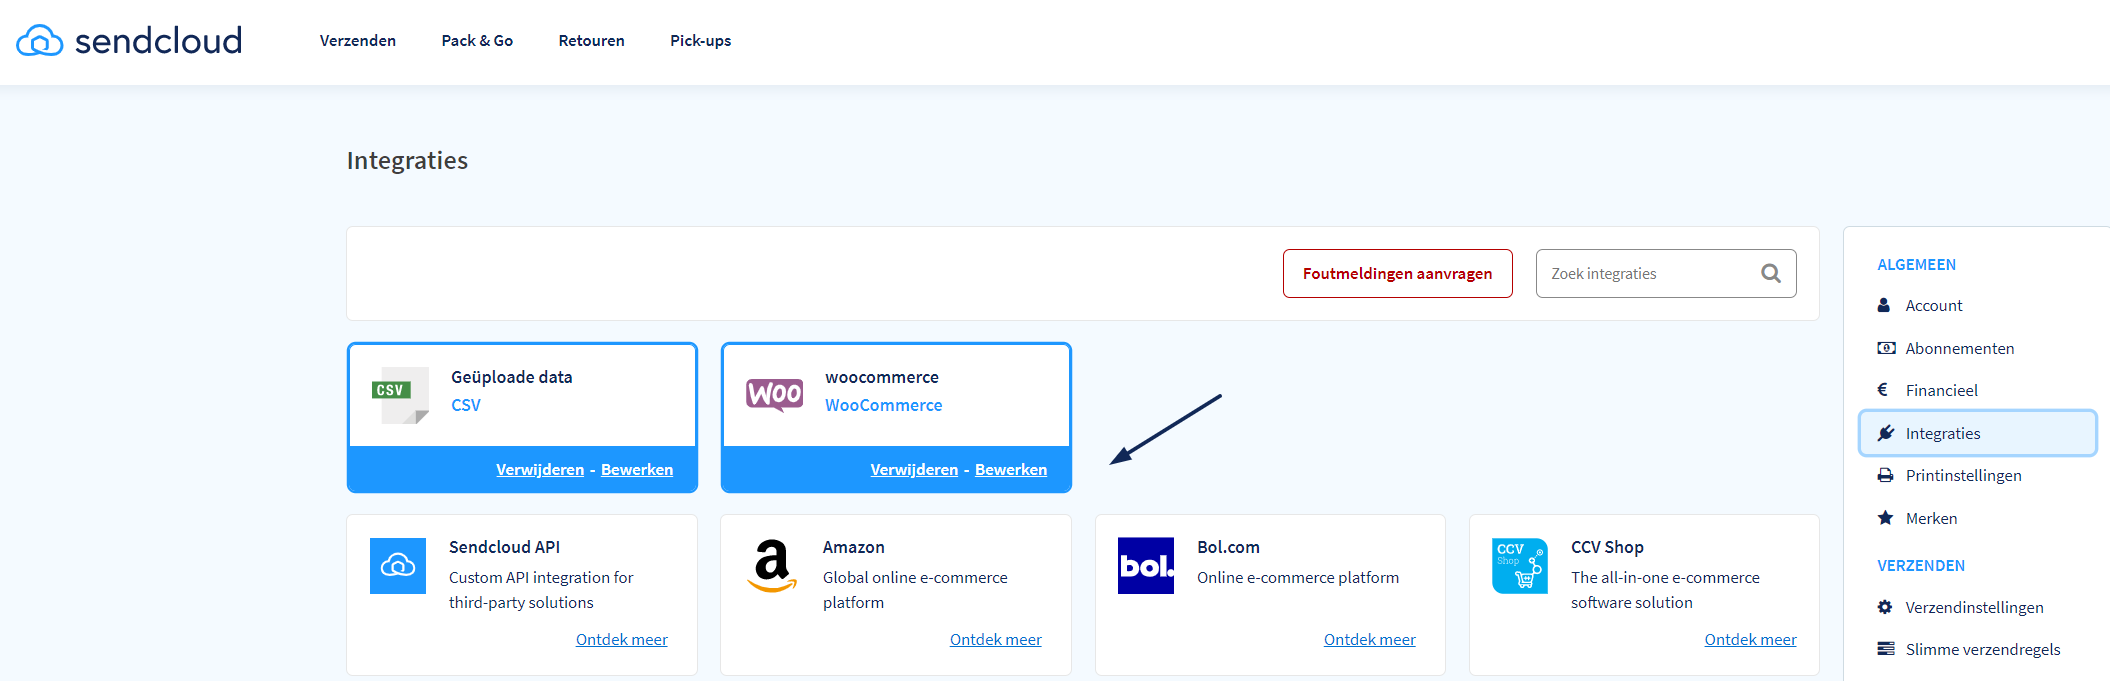This screenshot has width=2110, height=681.
Task: Click Ontdek meer under Bol.com
Action: tap(1369, 639)
